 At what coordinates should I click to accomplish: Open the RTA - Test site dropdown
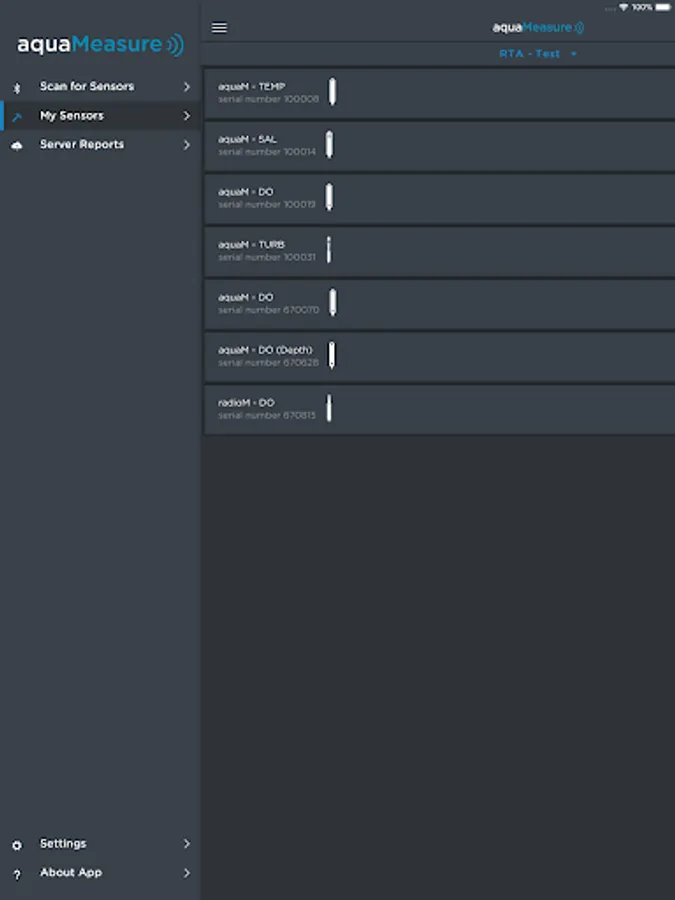[x=538, y=54]
